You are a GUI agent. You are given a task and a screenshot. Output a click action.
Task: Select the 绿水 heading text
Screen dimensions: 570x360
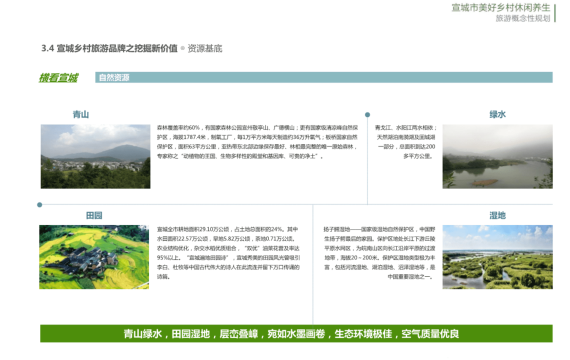coord(497,114)
